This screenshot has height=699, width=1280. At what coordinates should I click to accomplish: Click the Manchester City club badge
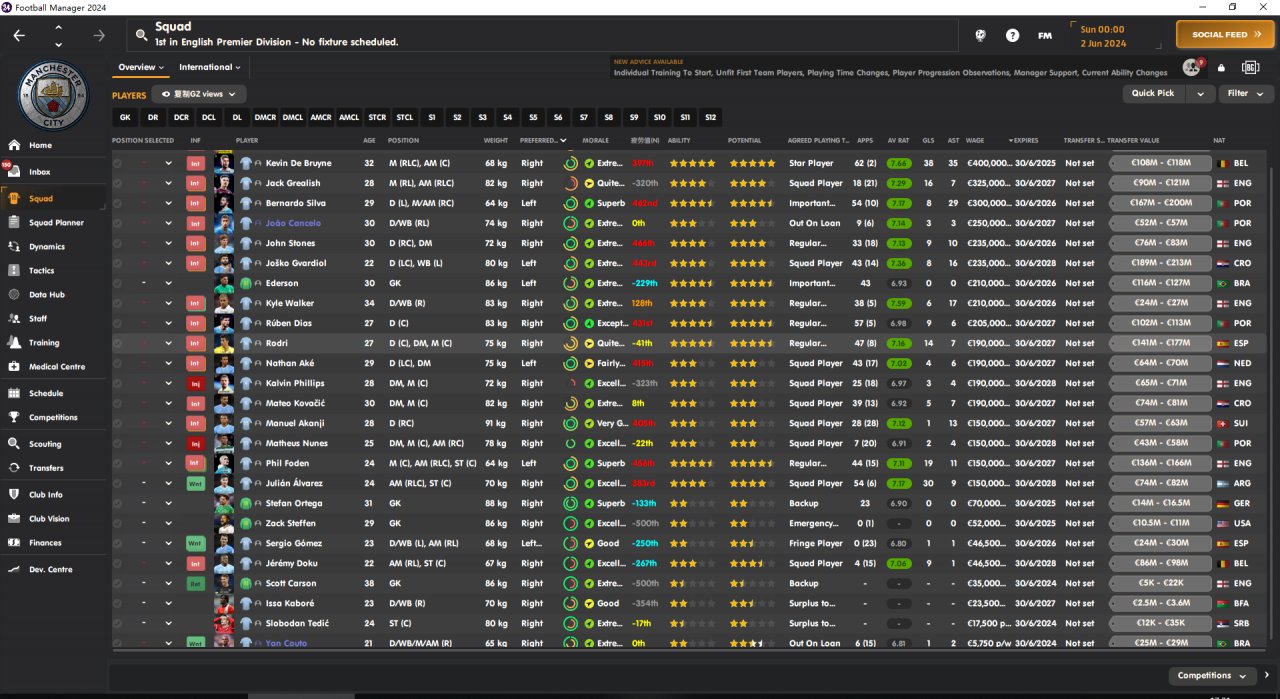point(54,95)
